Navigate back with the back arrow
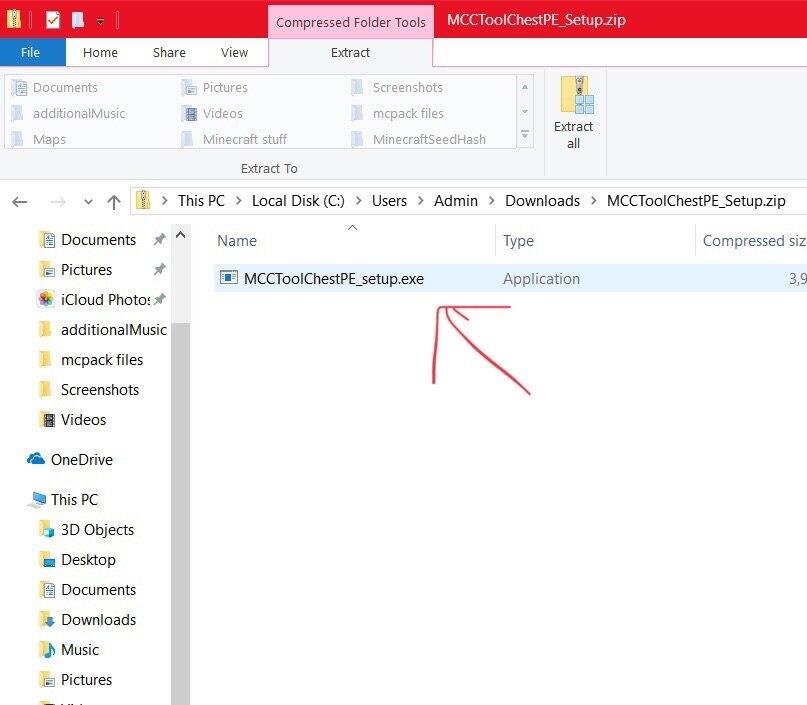 [20, 202]
